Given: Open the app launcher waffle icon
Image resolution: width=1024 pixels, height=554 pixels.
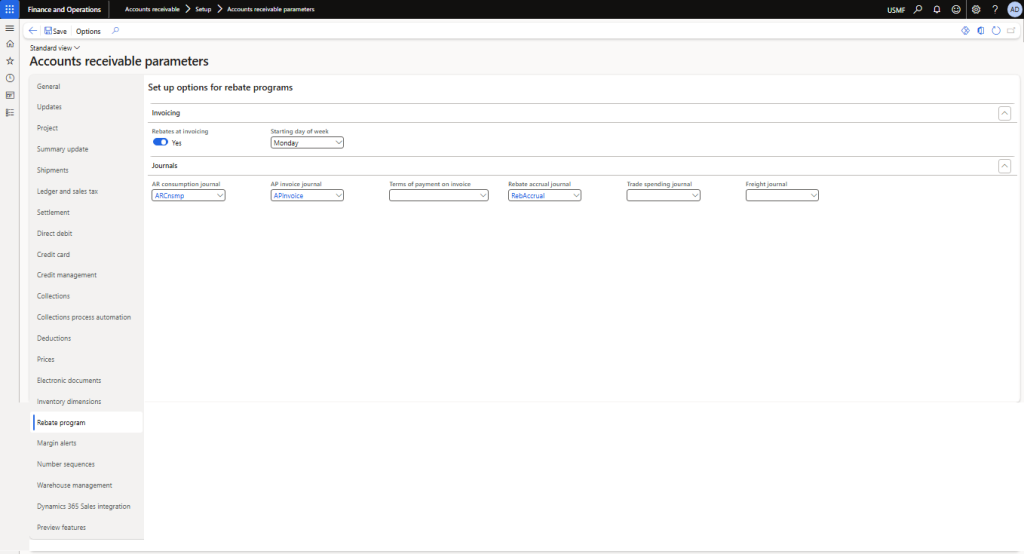Looking at the screenshot, I should (x=10, y=9).
